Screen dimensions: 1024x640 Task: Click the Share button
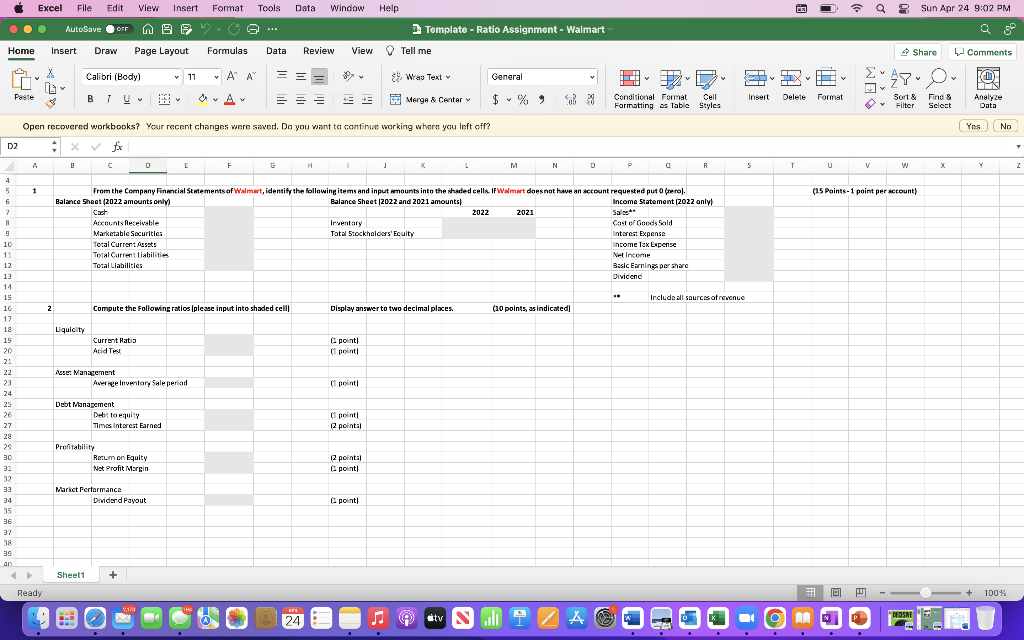(919, 50)
